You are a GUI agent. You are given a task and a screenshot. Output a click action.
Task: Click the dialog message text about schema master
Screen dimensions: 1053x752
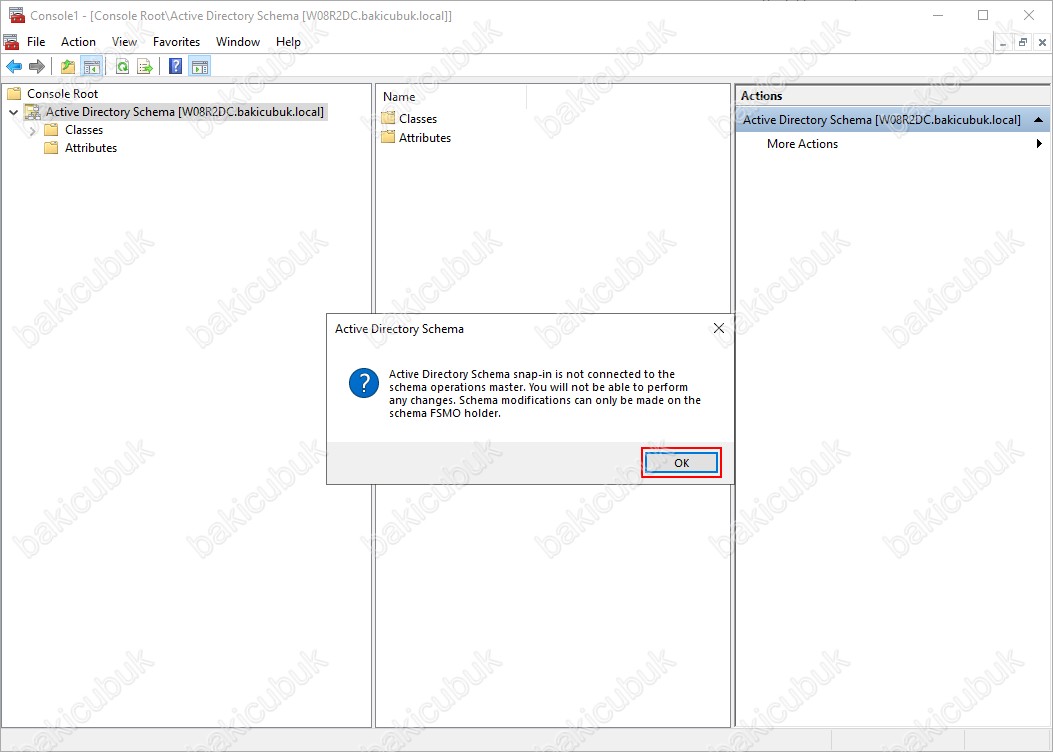click(545, 393)
